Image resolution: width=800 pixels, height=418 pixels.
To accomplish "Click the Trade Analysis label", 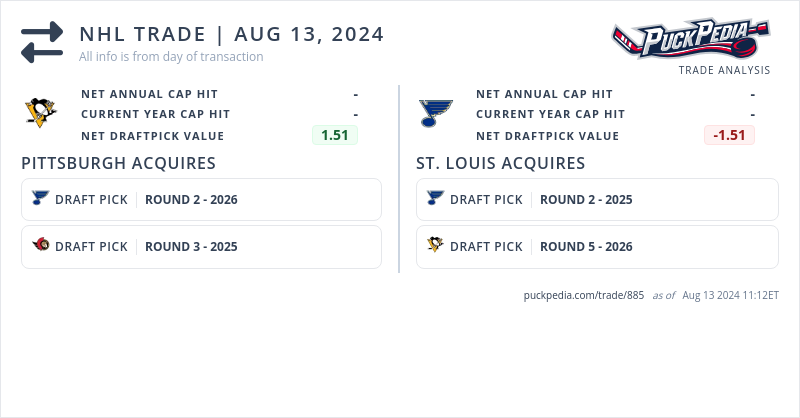I will coord(724,70).
